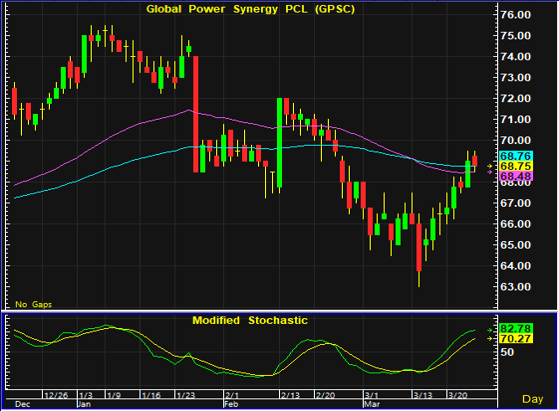Click the 3/13 date marker
This screenshot has height=411, width=559.
coord(423,395)
